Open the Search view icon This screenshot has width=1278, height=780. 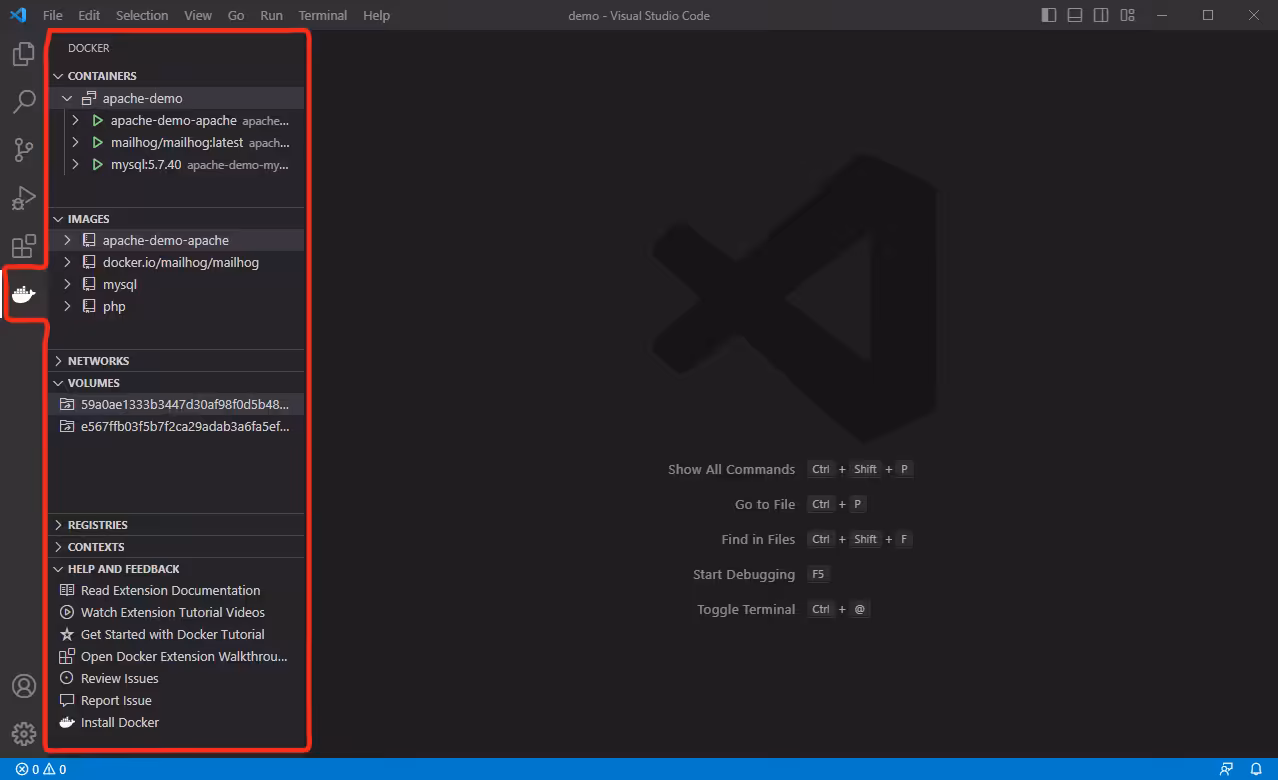pos(23,102)
